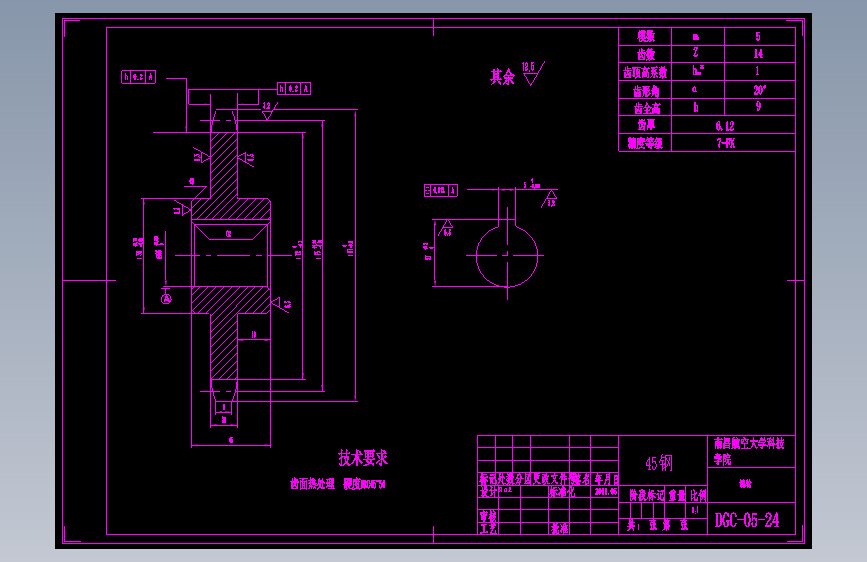867x562 pixels.
Task: Click the '阶段标记' title block cell
Action: click(646, 495)
